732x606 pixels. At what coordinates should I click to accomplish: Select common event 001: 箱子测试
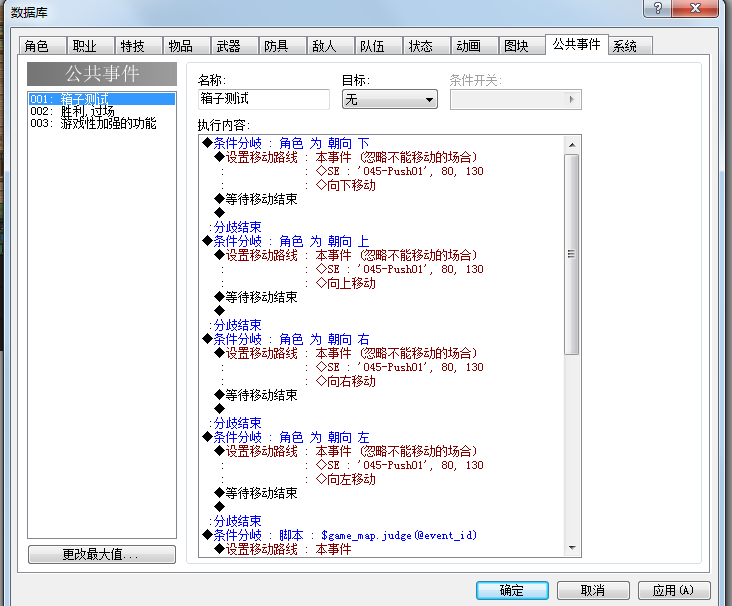coord(102,99)
